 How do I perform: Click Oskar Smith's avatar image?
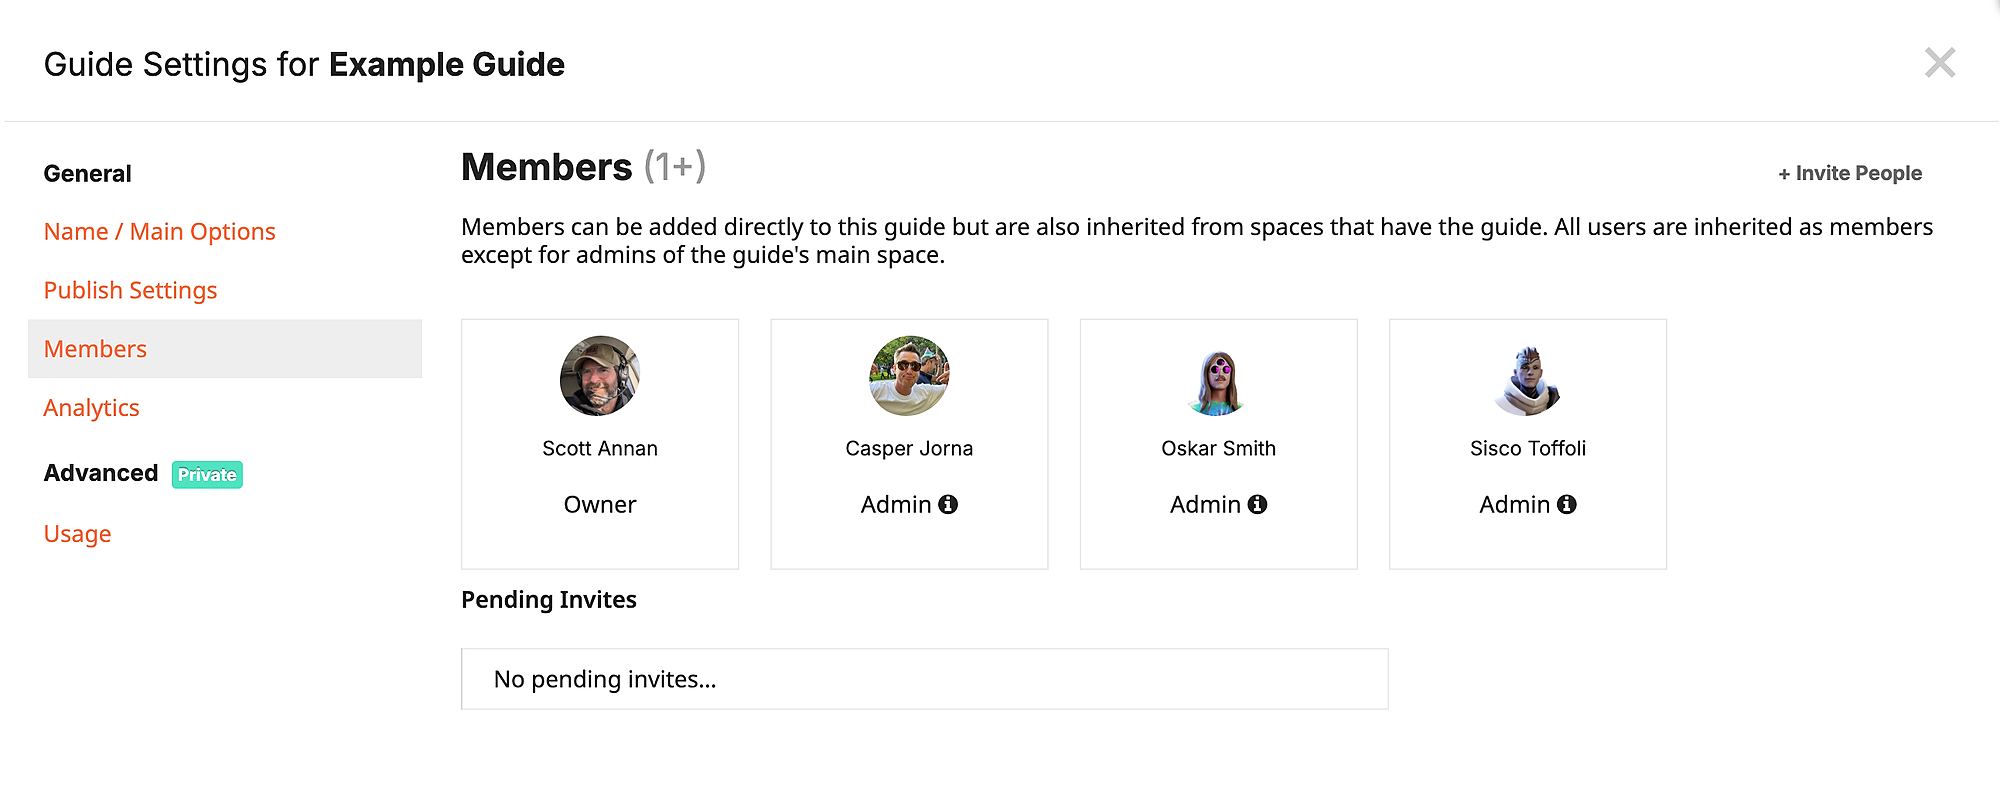[1218, 375]
